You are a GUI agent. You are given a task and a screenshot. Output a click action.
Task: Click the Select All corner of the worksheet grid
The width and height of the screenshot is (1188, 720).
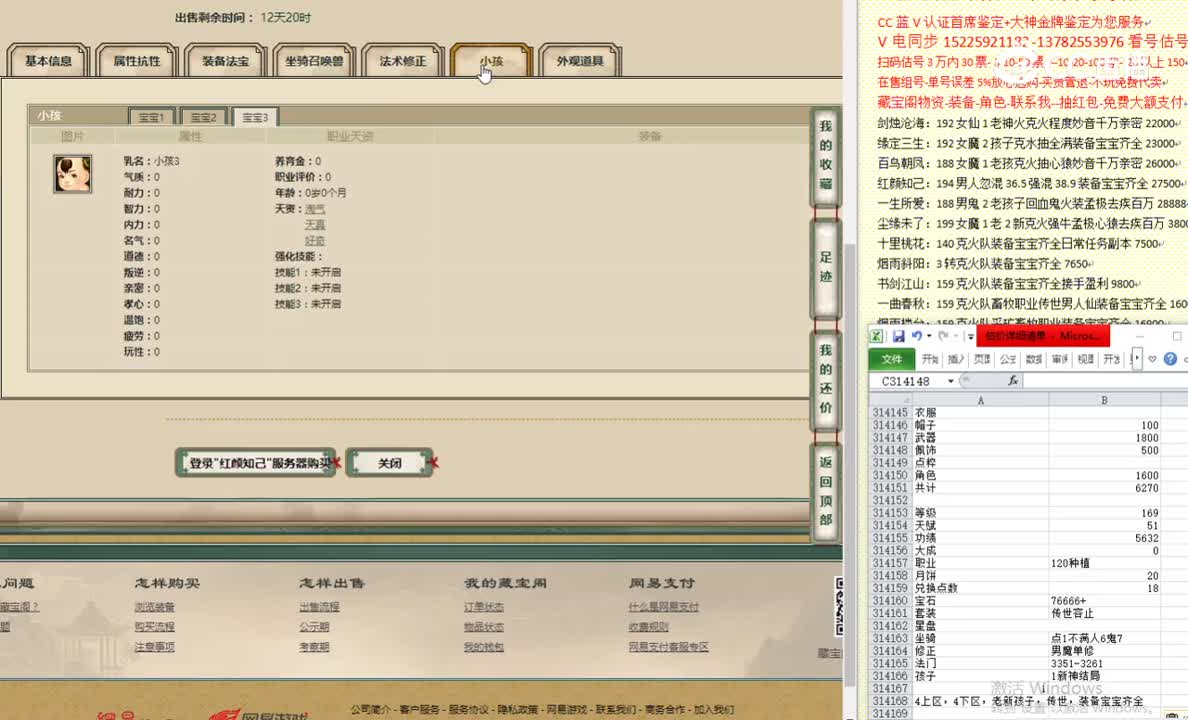coord(905,400)
